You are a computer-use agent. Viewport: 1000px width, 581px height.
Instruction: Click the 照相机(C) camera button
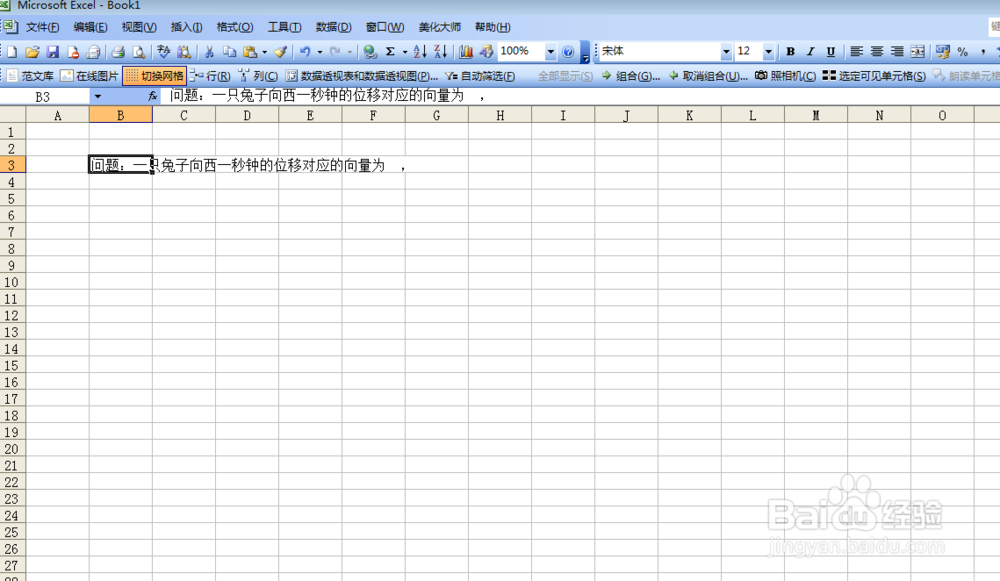(x=785, y=76)
